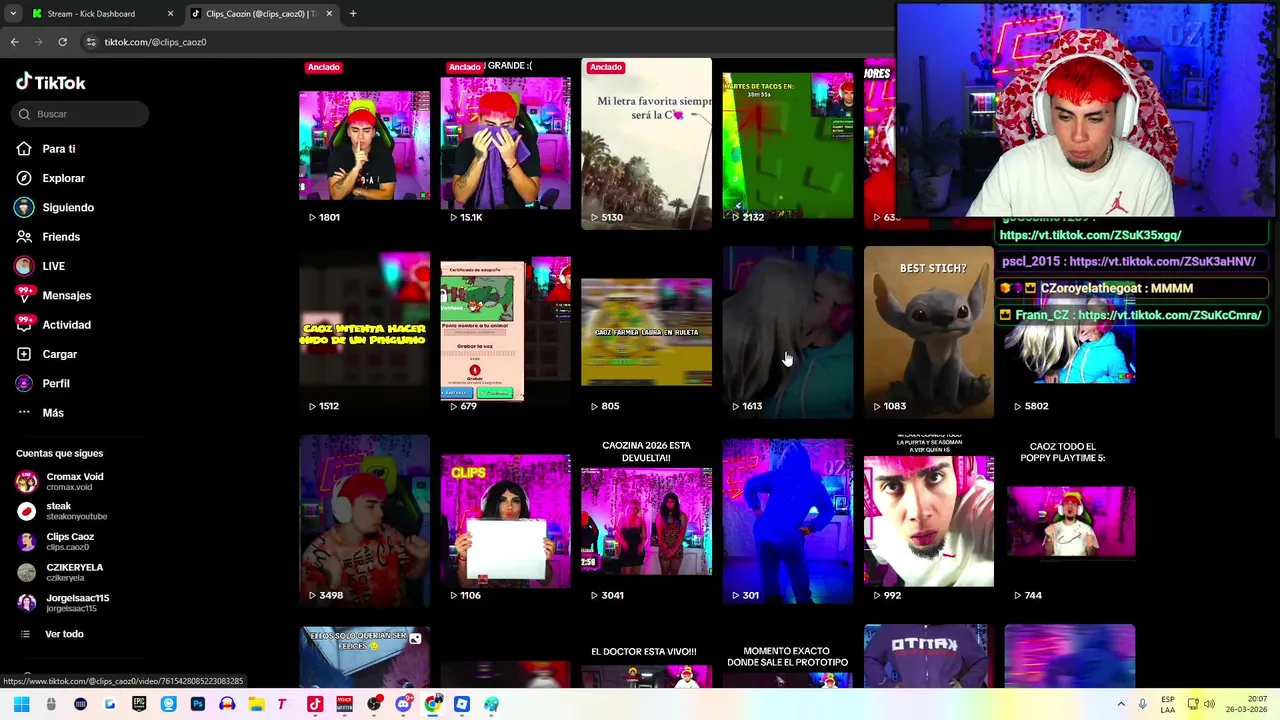
Task: Open Audacity headphones icon in taskbar
Action: tap(227, 704)
